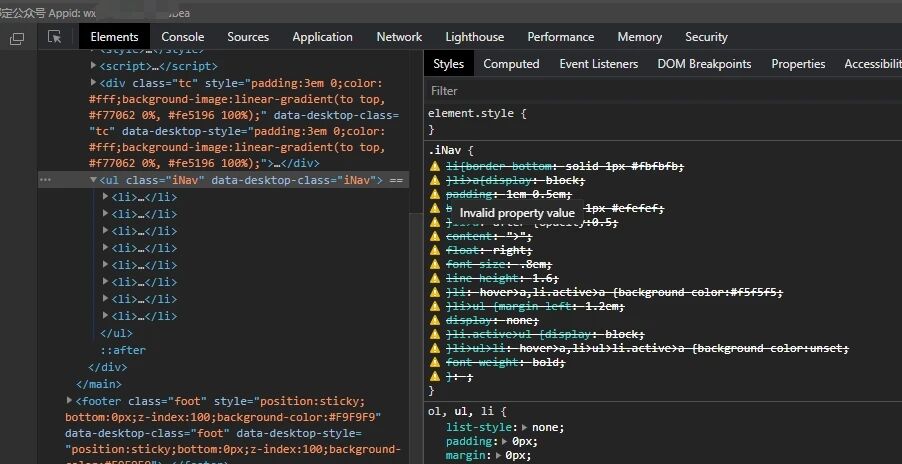The height and width of the screenshot is (464, 902).
Task: Open the Security tab
Action: [x=706, y=37]
